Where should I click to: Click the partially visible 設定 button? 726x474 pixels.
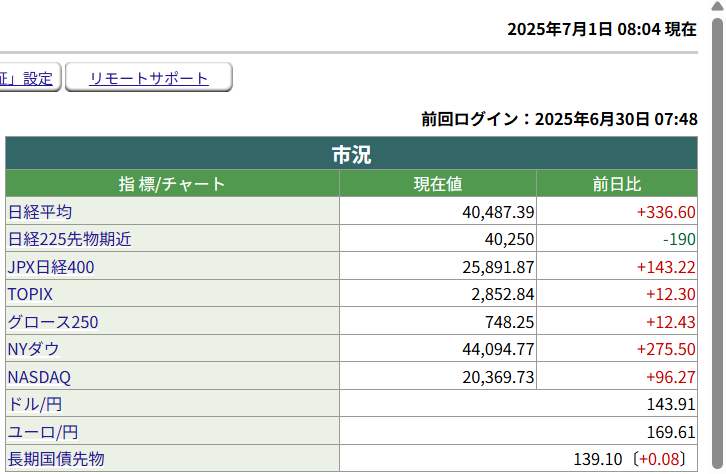[x=30, y=78]
